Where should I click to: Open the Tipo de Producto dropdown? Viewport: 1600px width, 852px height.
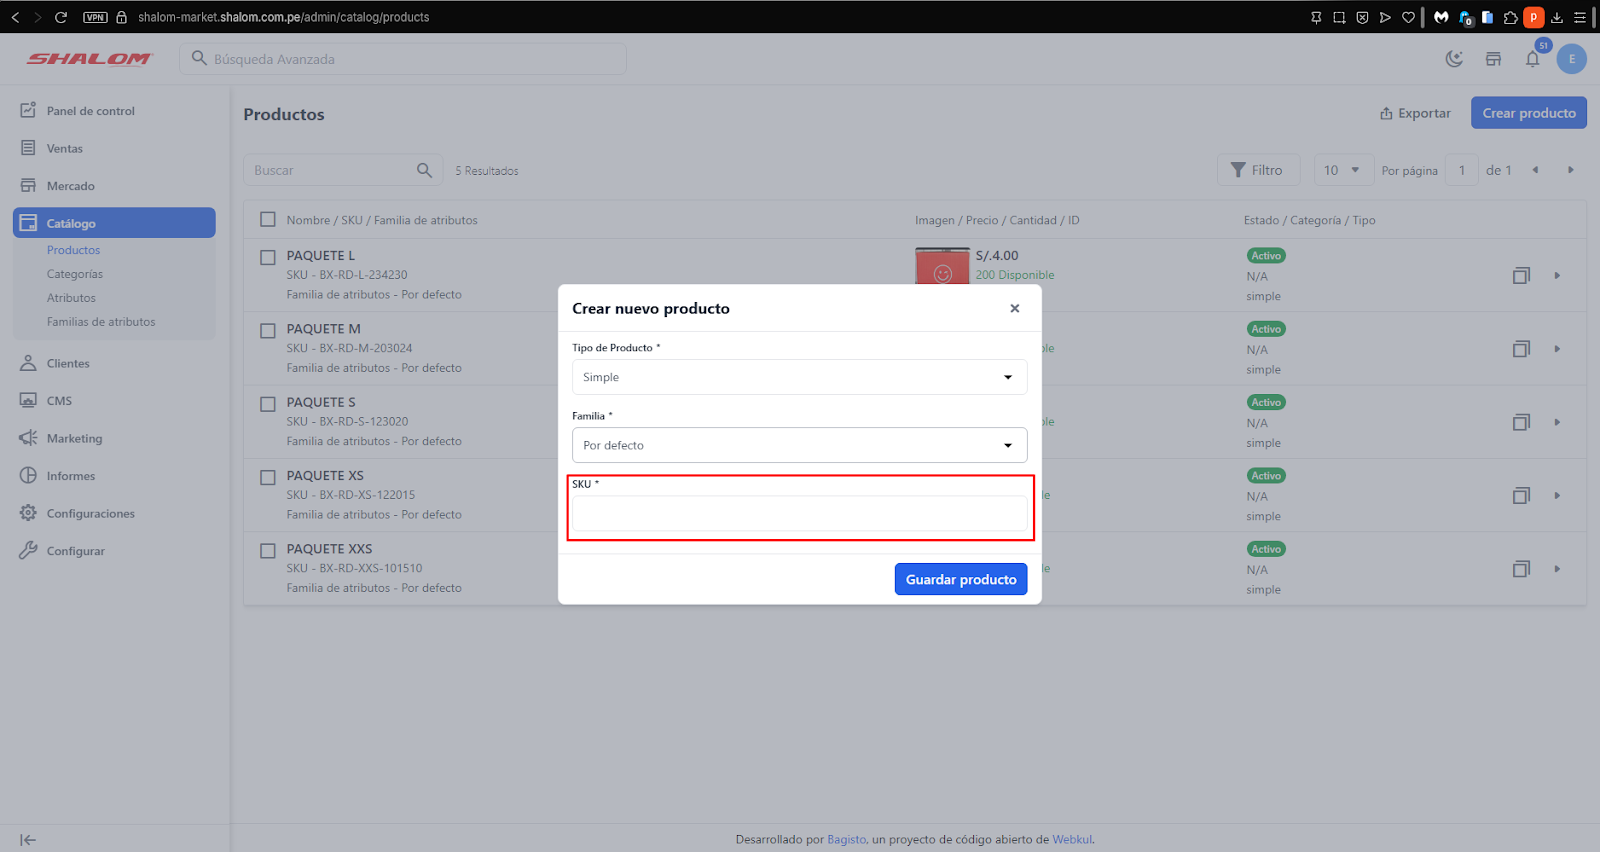799,377
